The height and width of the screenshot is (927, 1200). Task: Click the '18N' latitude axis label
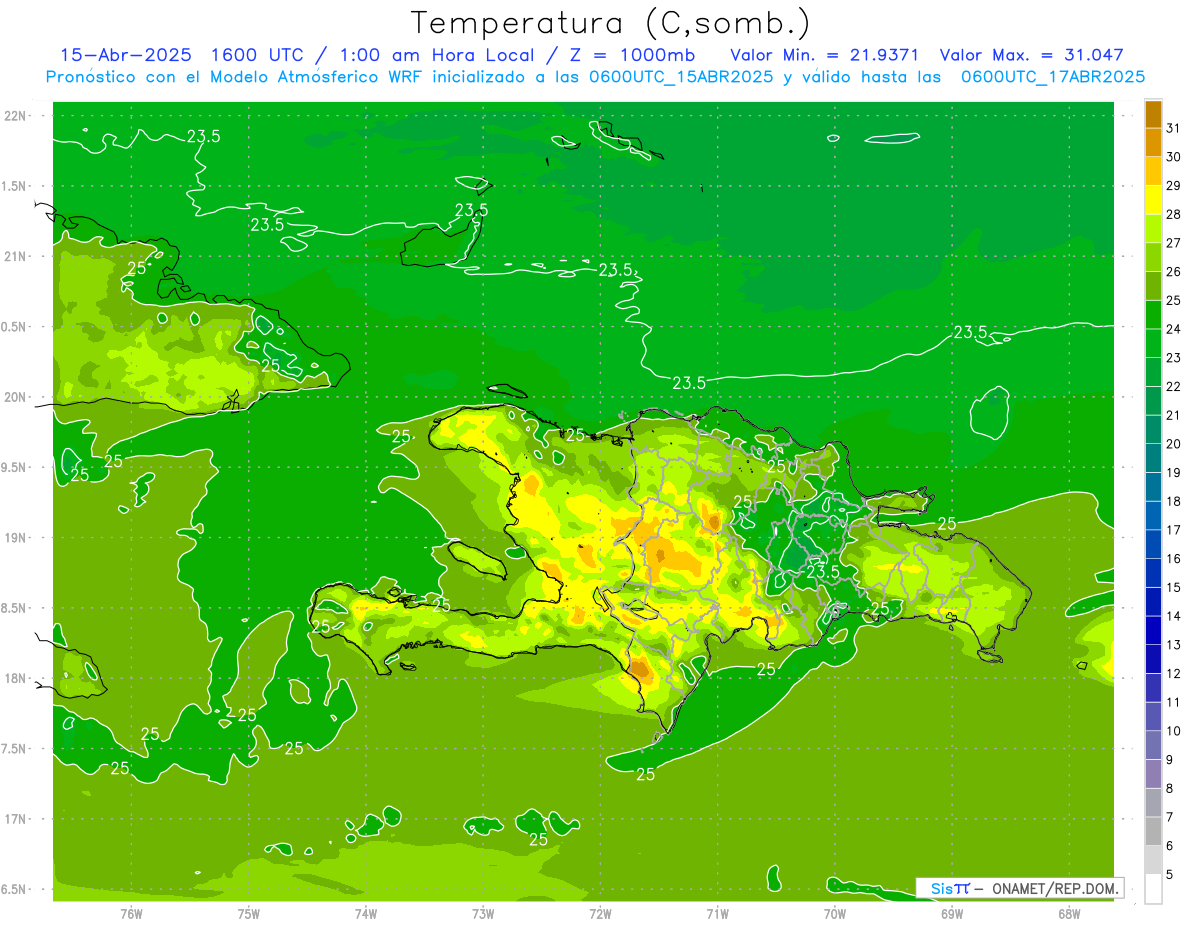[16, 678]
